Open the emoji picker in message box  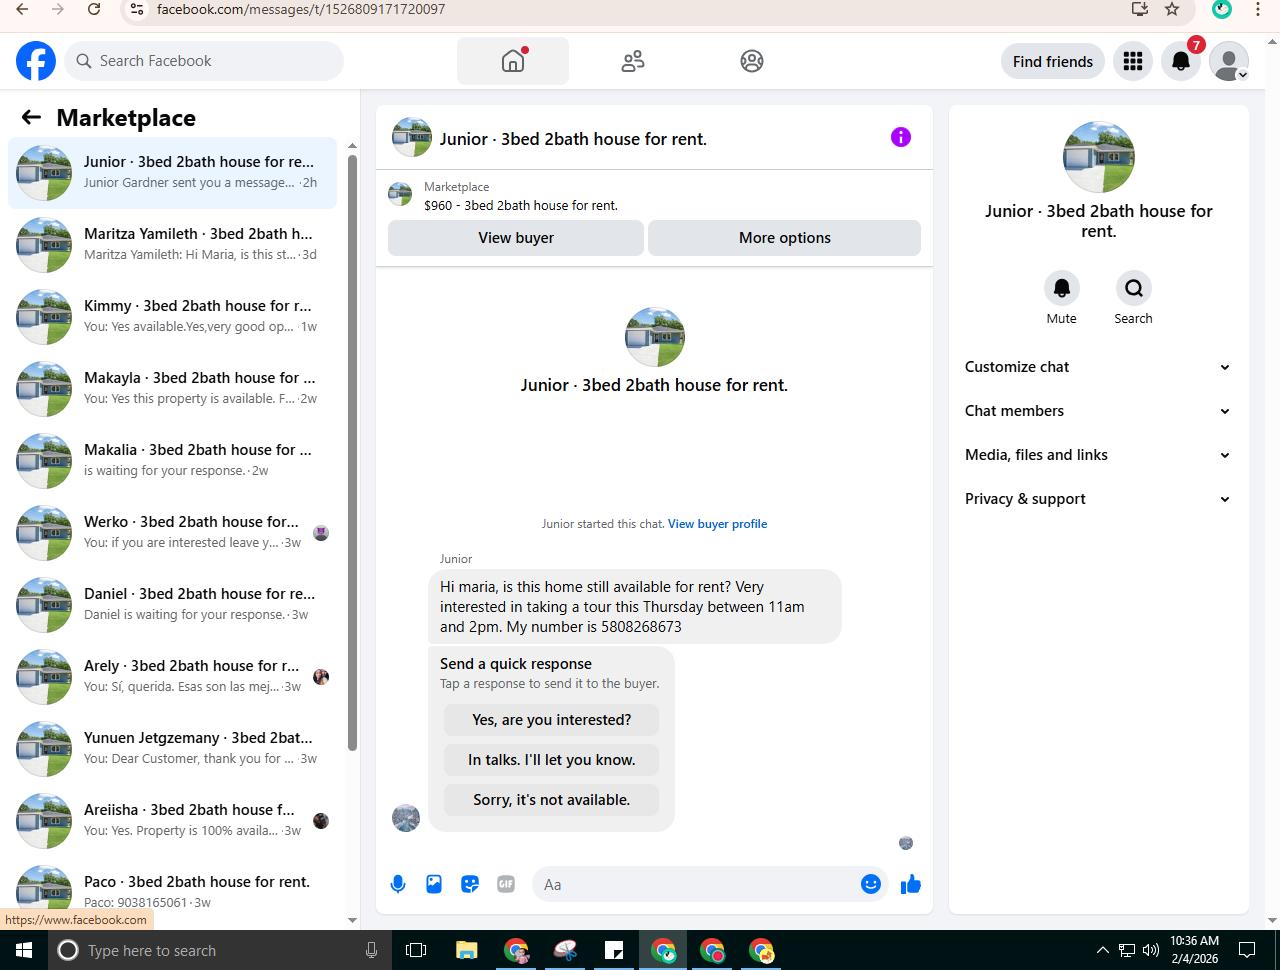(871, 884)
